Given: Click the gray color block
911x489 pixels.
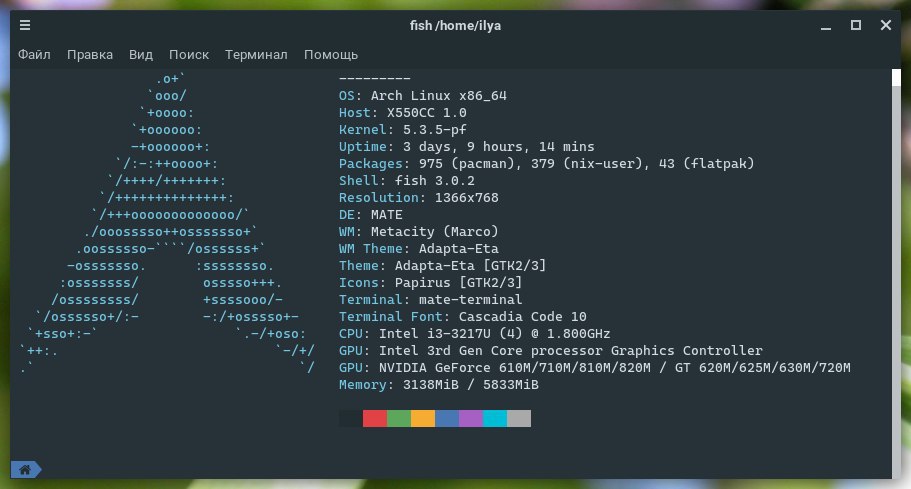Looking at the screenshot, I should point(519,418).
